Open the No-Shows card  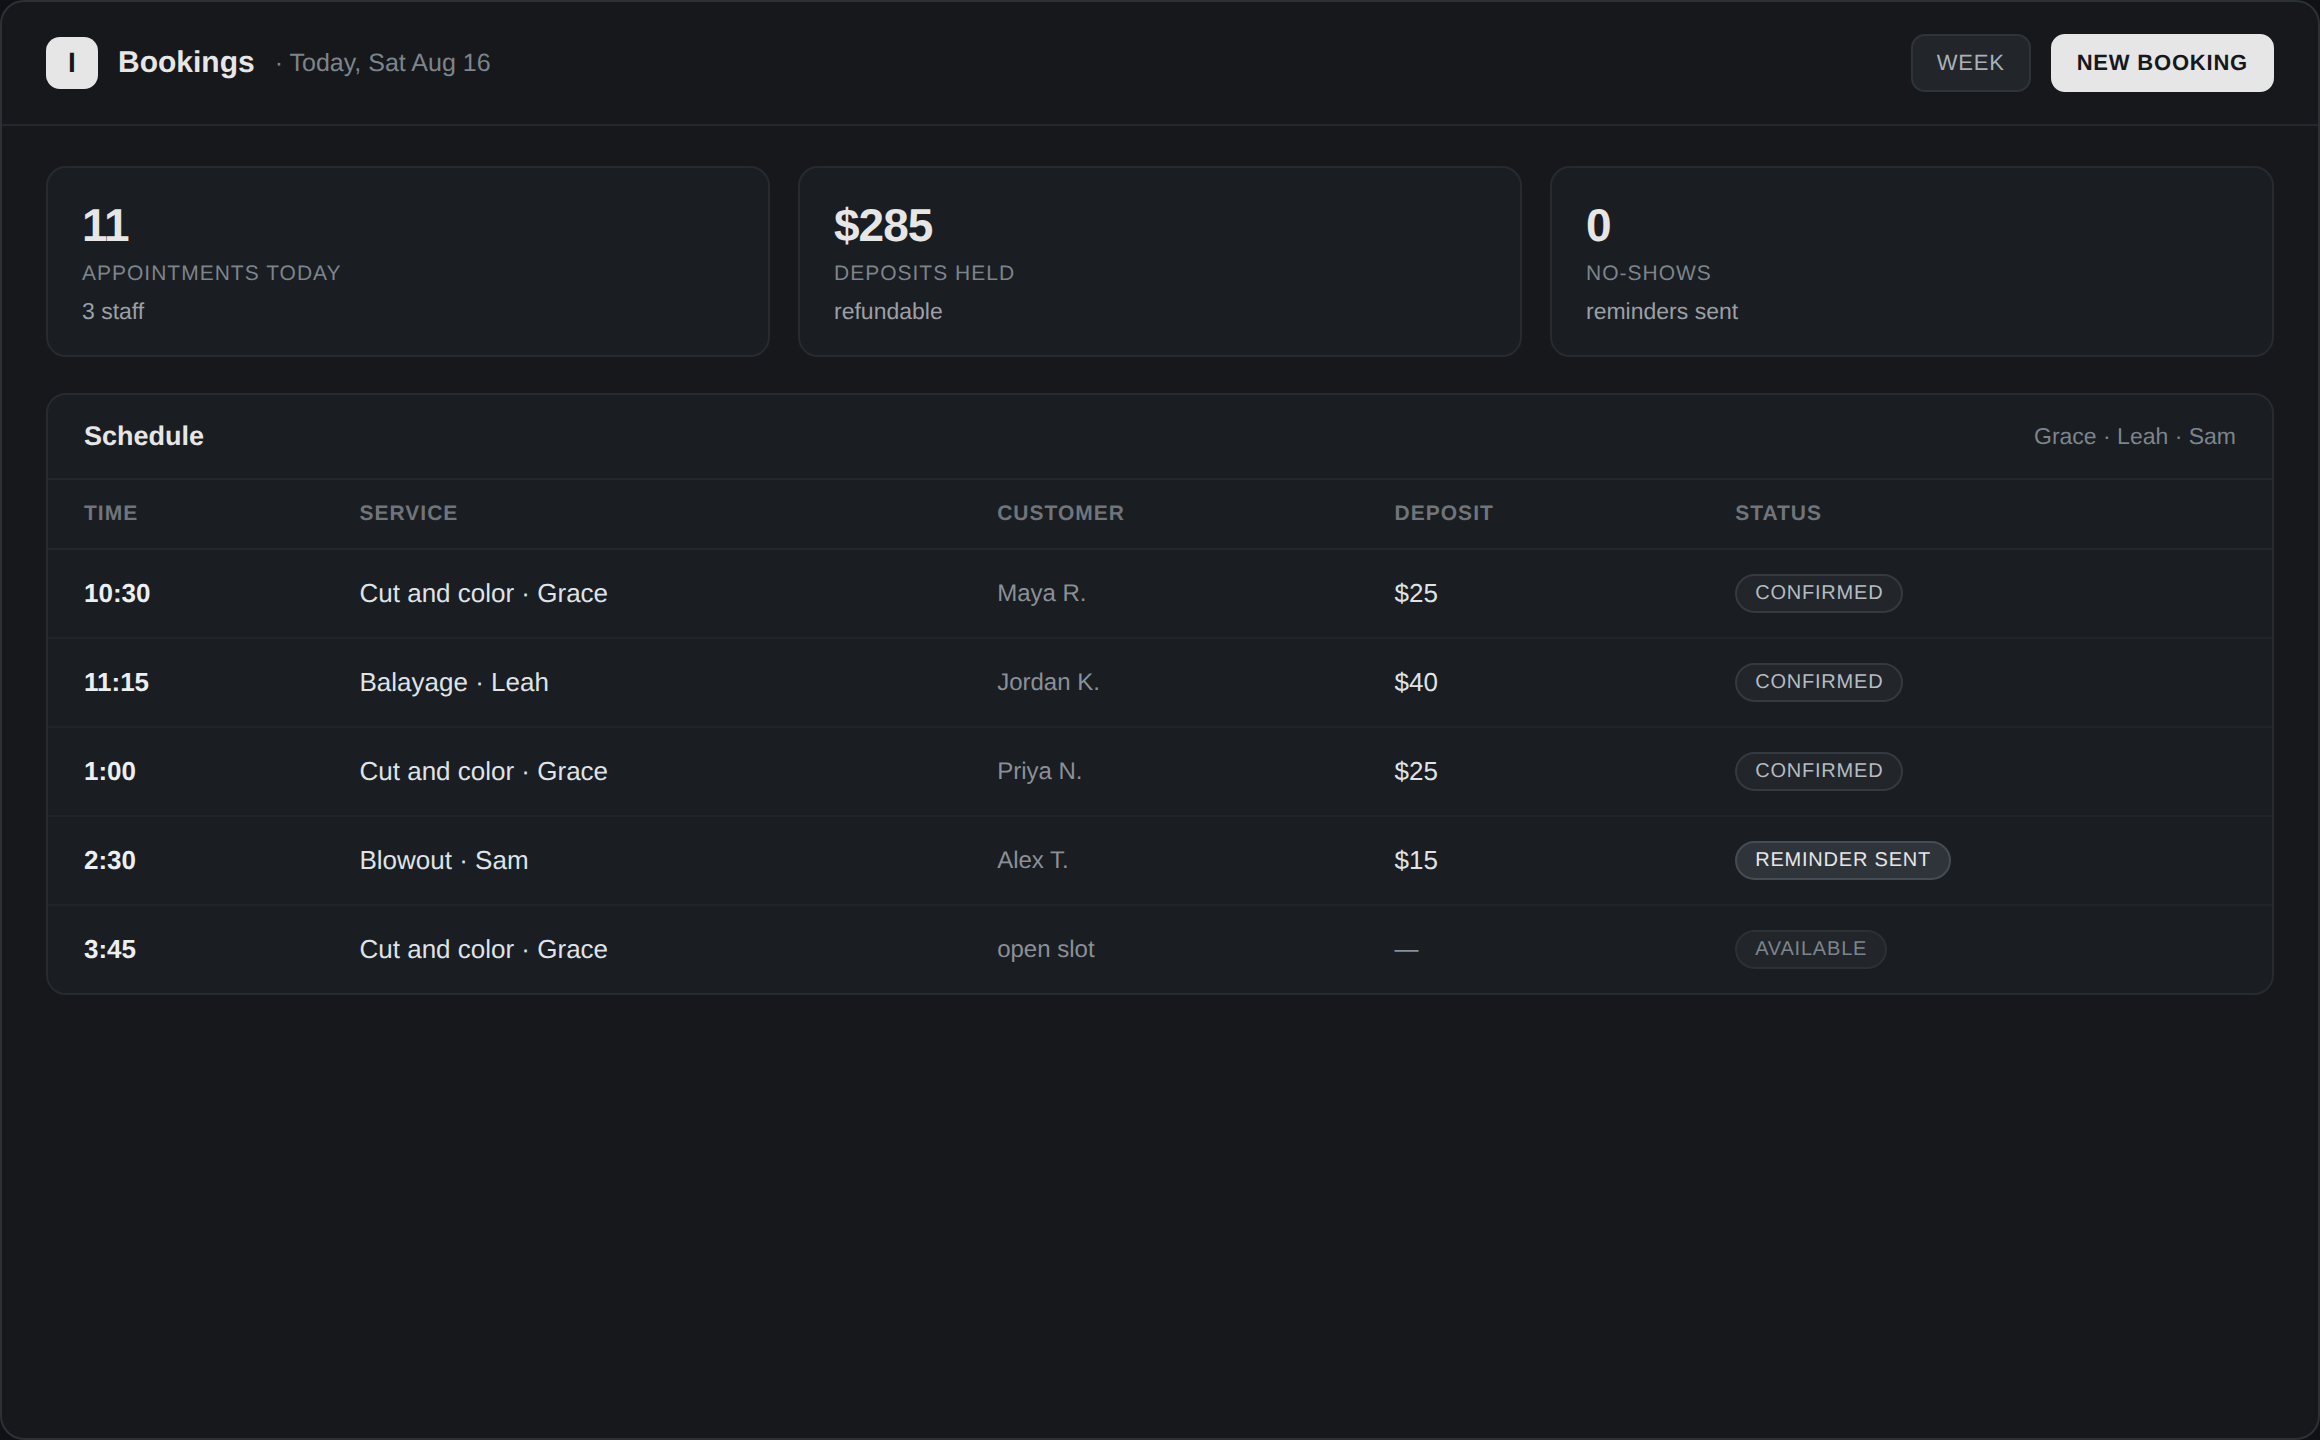click(1912, 261)
